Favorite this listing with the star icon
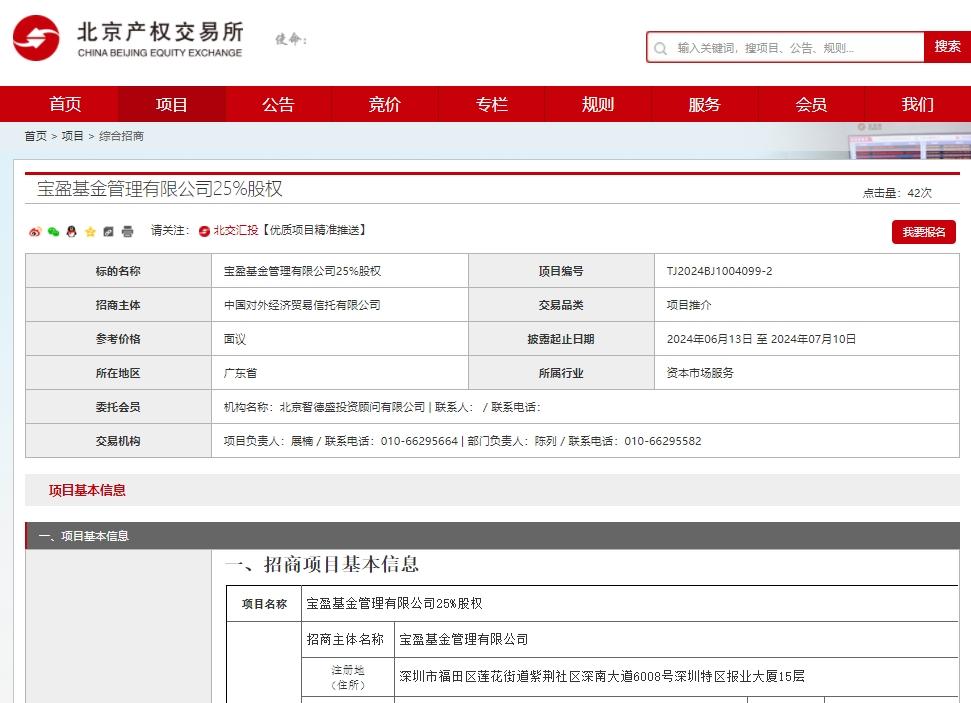 point(89,231)
